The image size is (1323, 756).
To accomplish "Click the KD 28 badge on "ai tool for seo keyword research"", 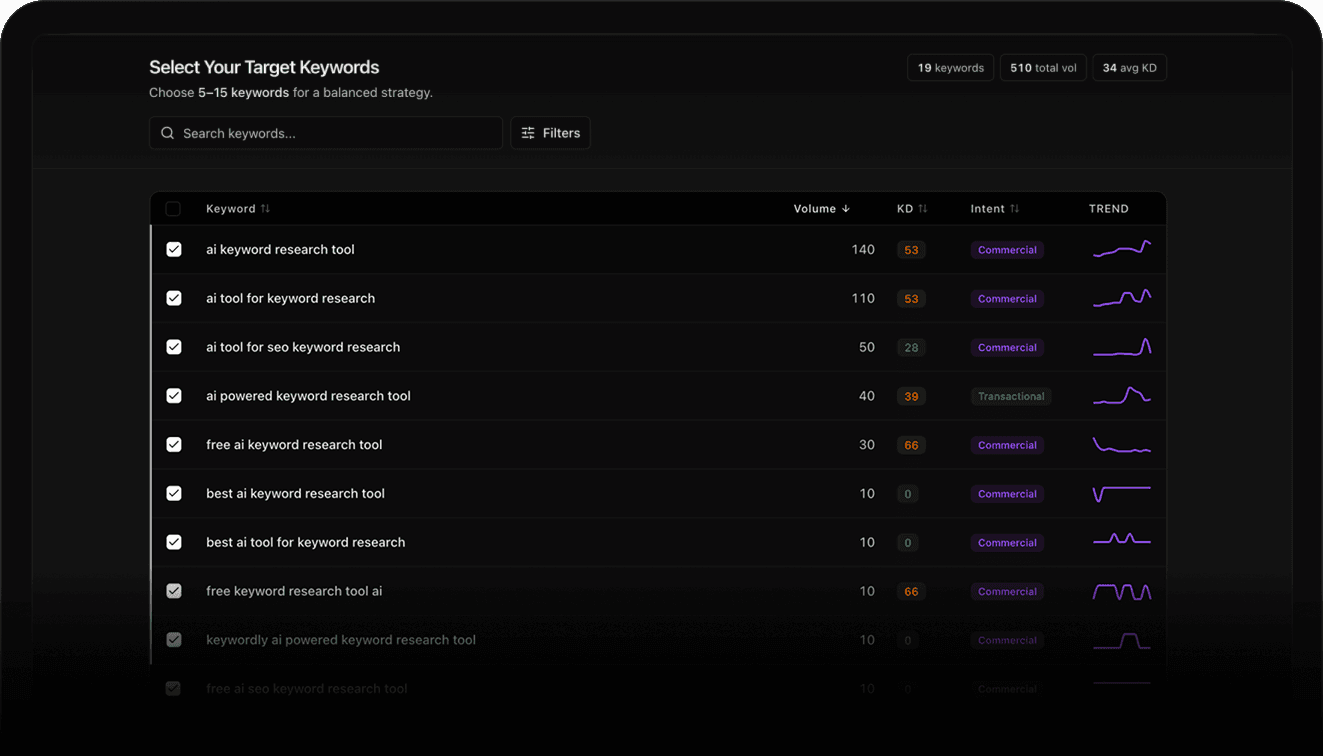I will tap(911, 347).
